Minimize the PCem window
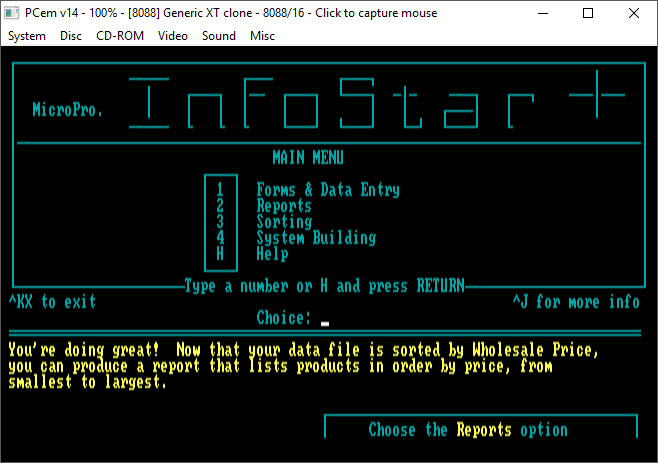Viewport: 658px width, 463px height. pyautogui.click(x=543, y=13)
